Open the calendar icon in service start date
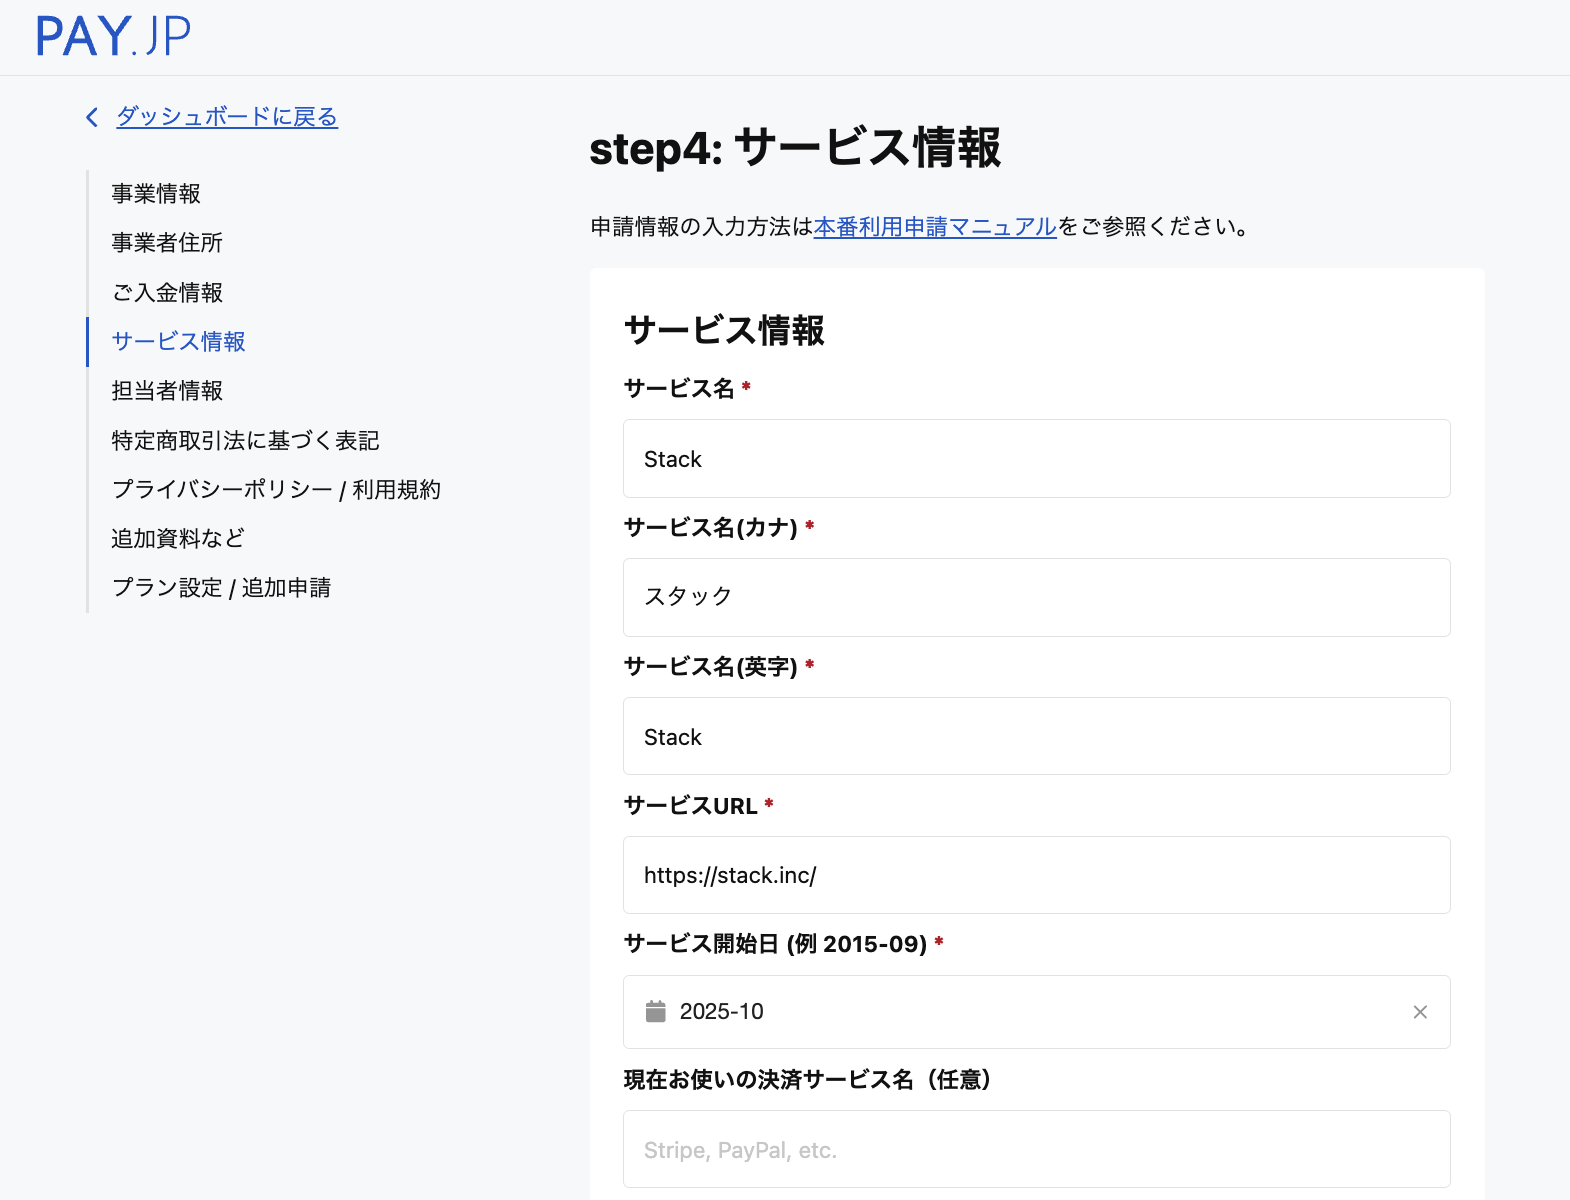Screen dimensions: 1570x1200 point(656,1011)
